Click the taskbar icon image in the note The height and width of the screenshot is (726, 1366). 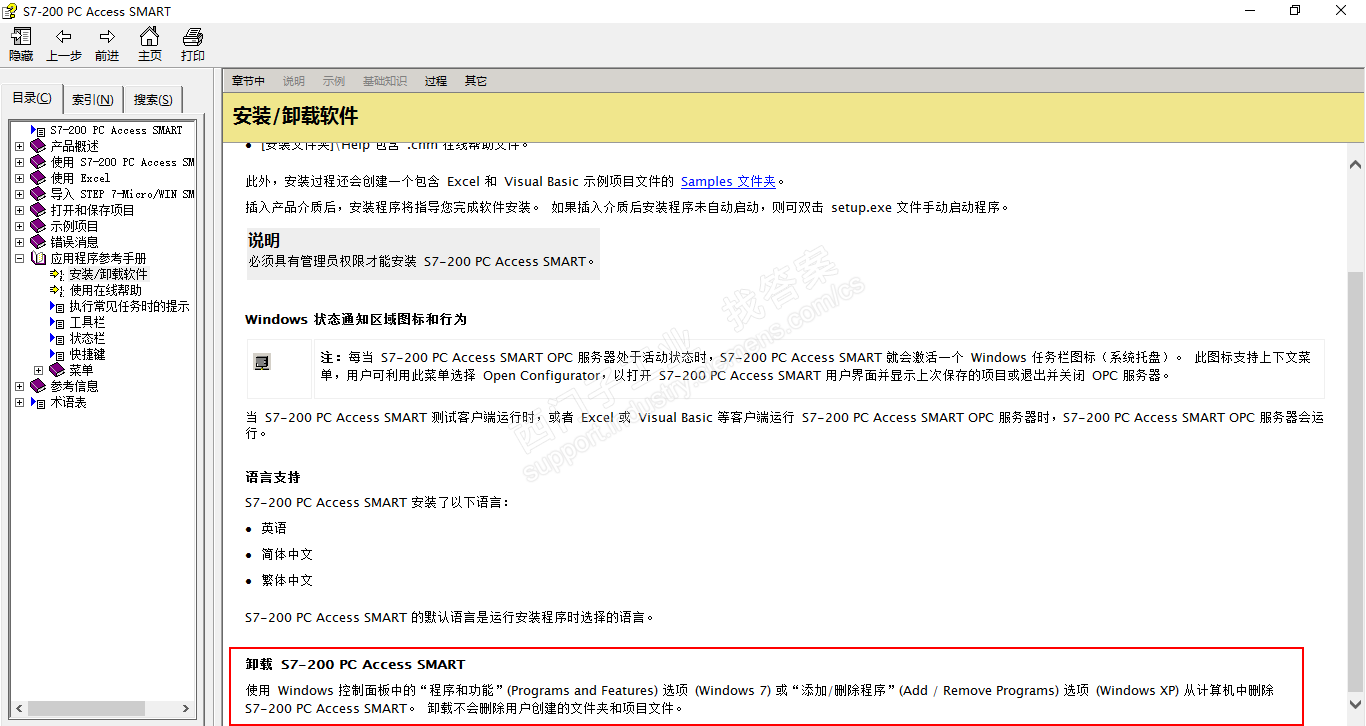pos(262,362)
